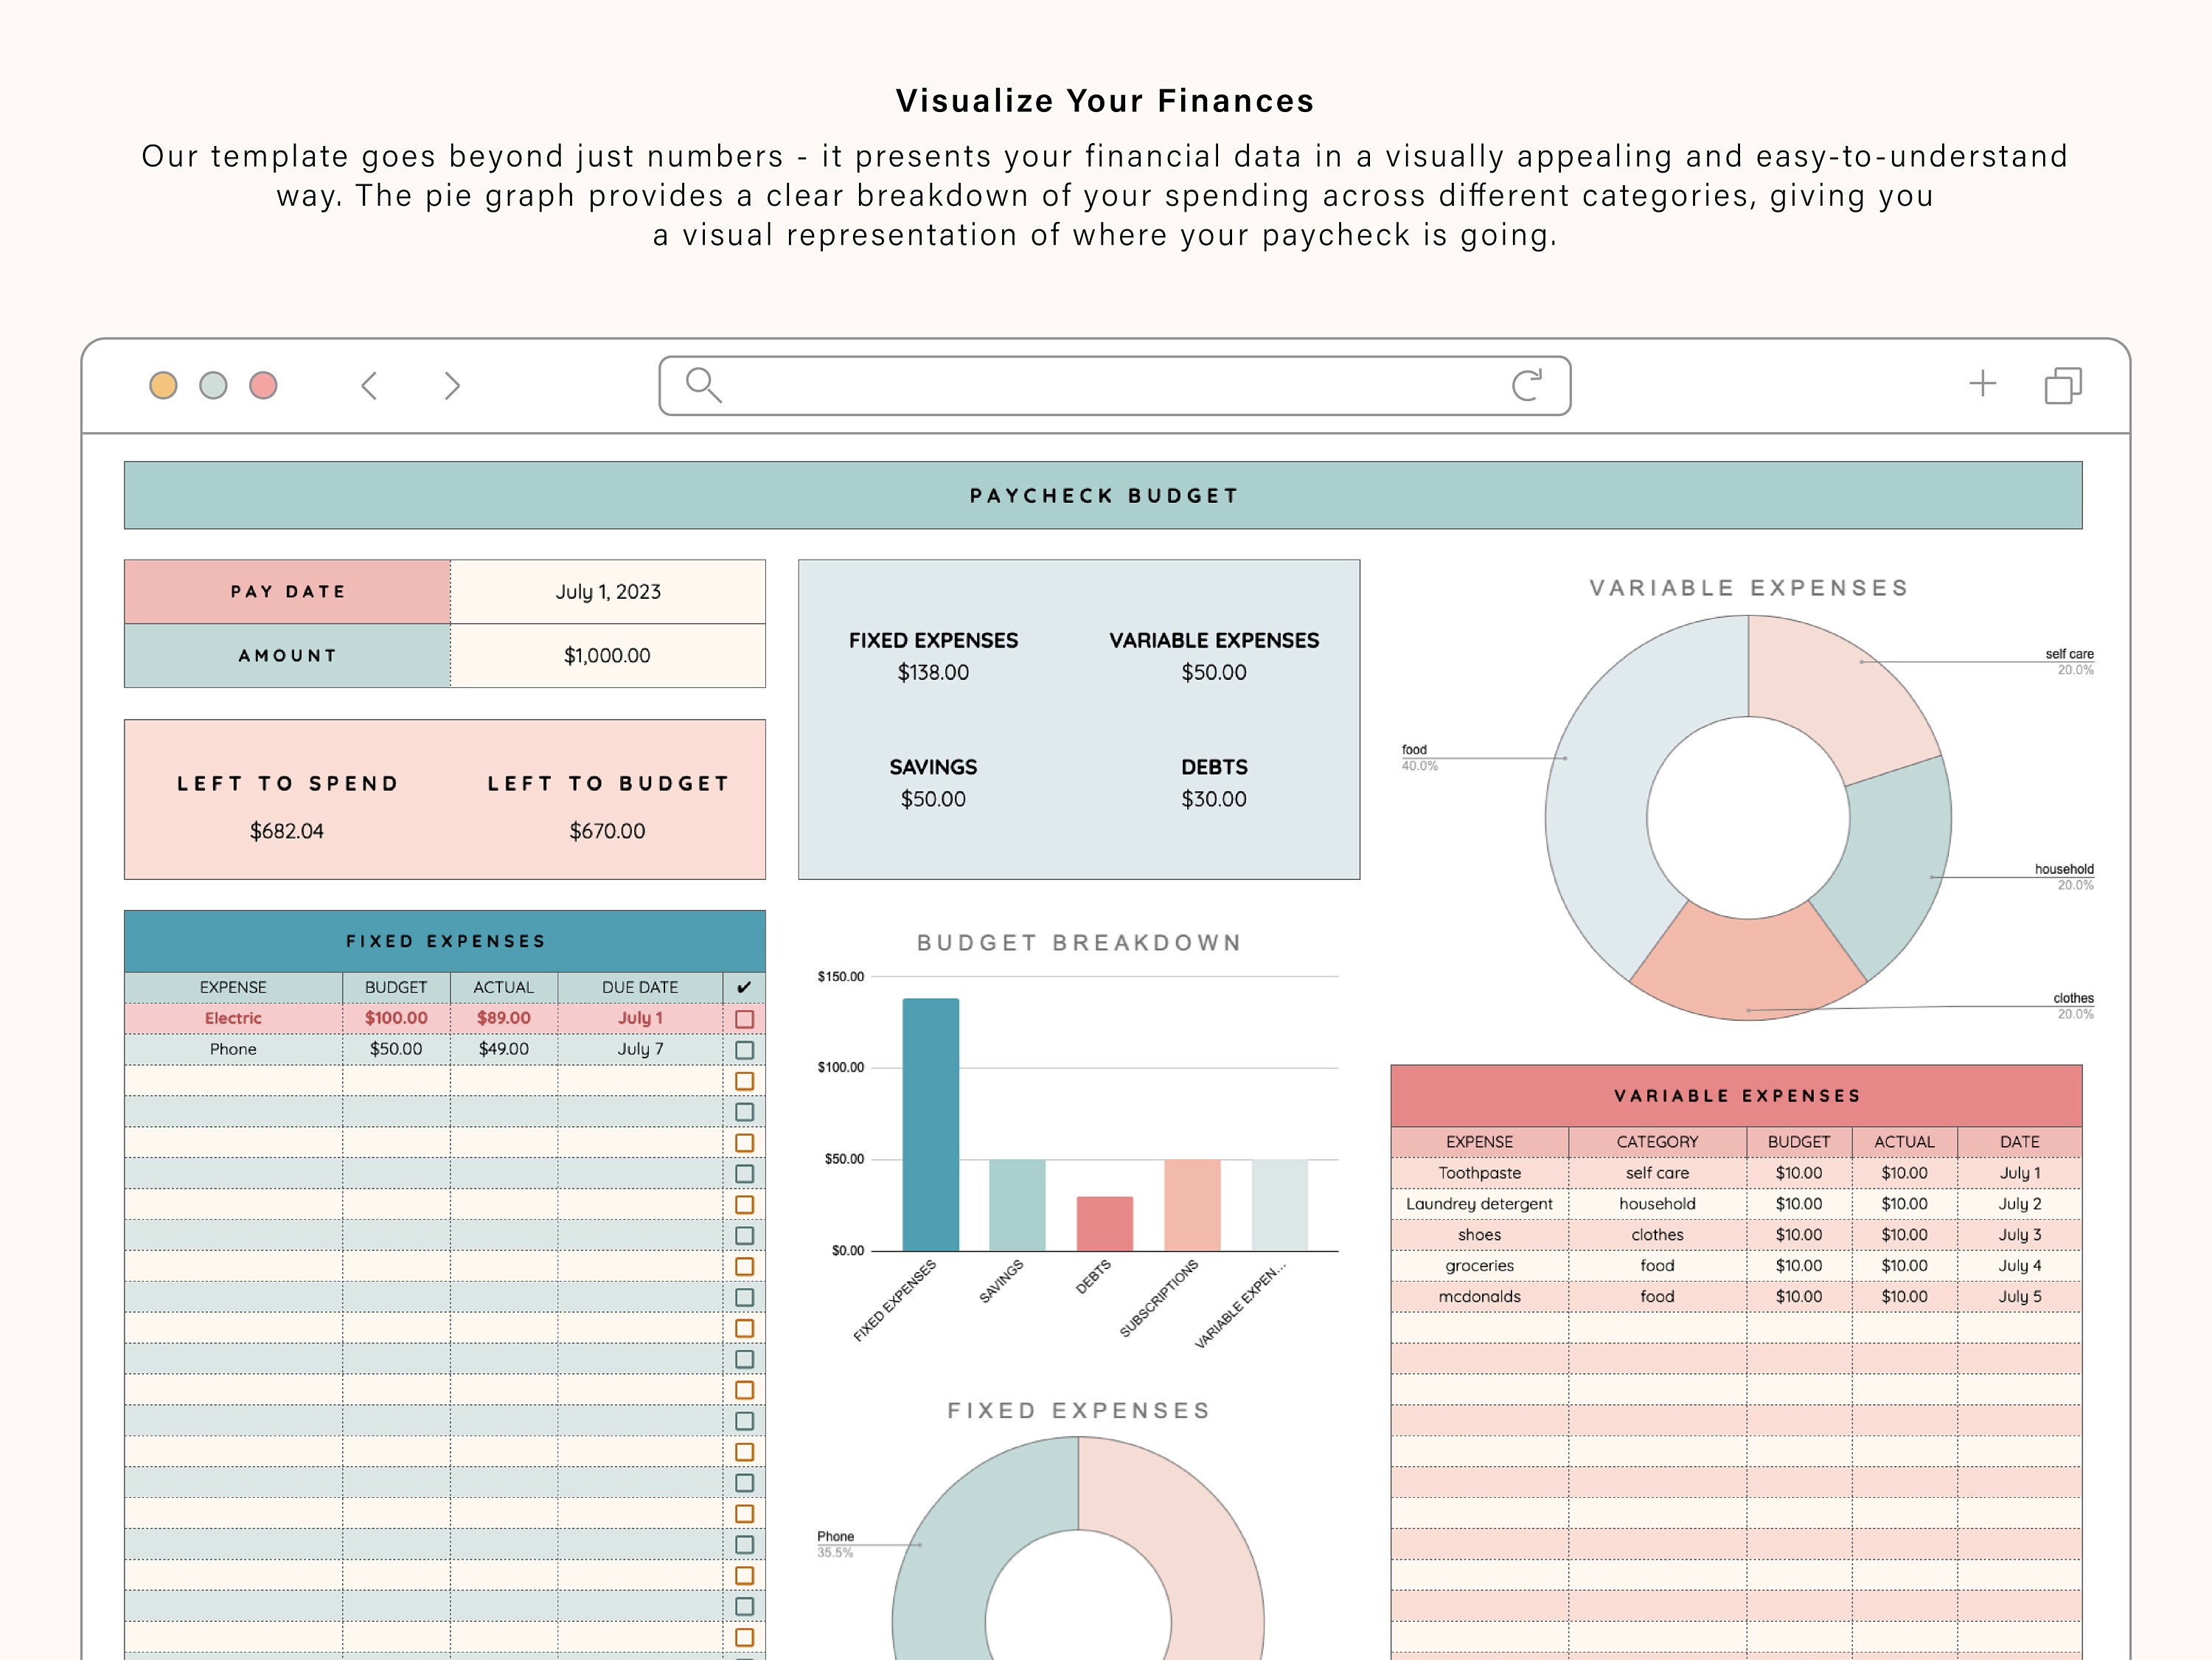The image size is (2212, 1660).
Task: Click the browser back arrow
Action: point(370,386)
